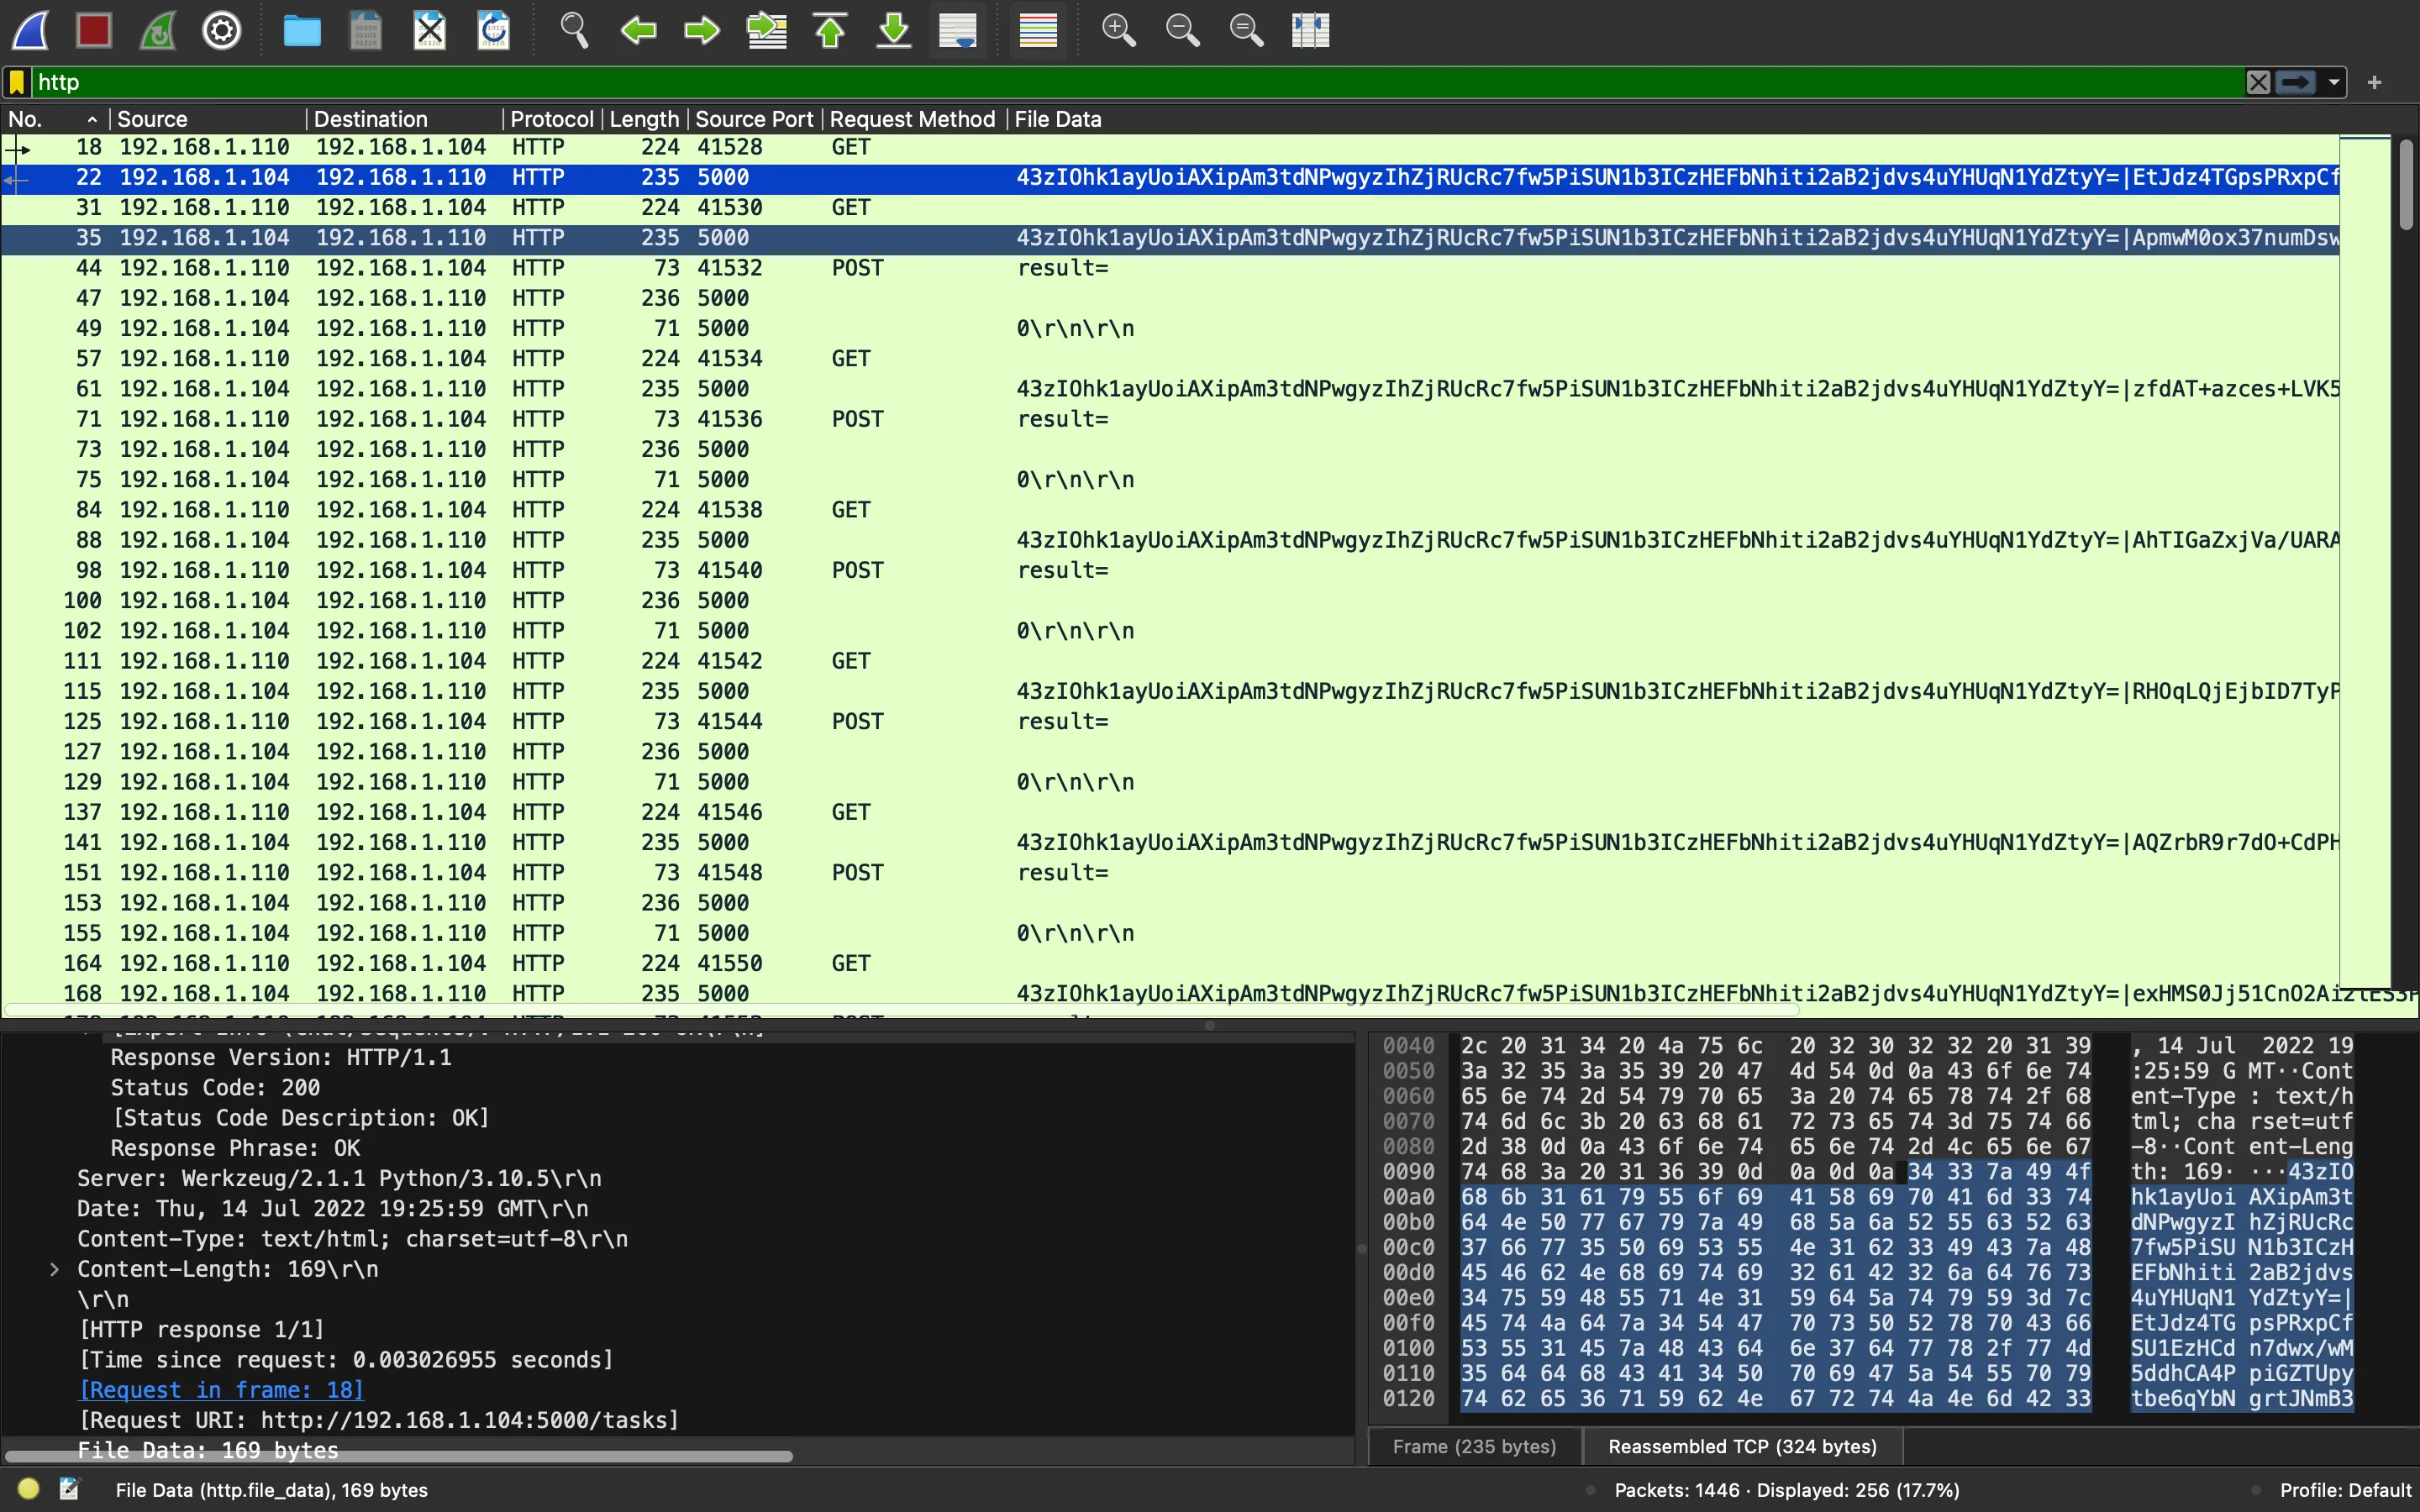
Task: Toggle packet list colorization
Action: (1038, 30)
